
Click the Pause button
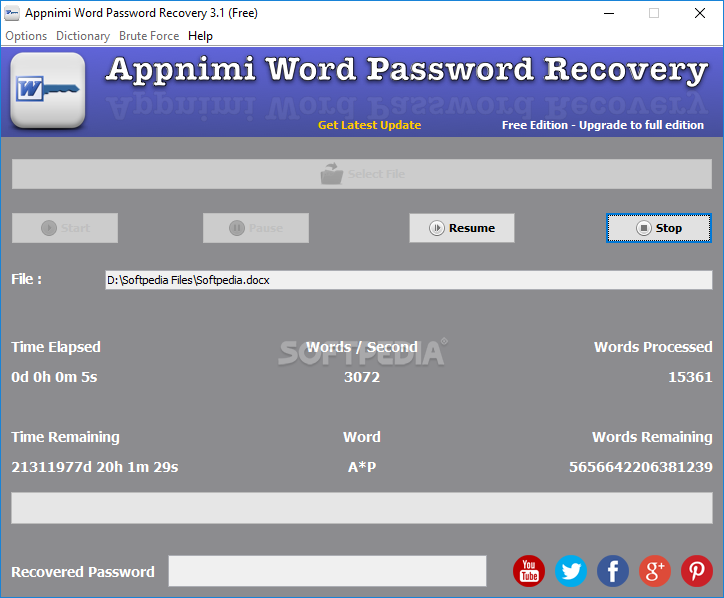256,228
